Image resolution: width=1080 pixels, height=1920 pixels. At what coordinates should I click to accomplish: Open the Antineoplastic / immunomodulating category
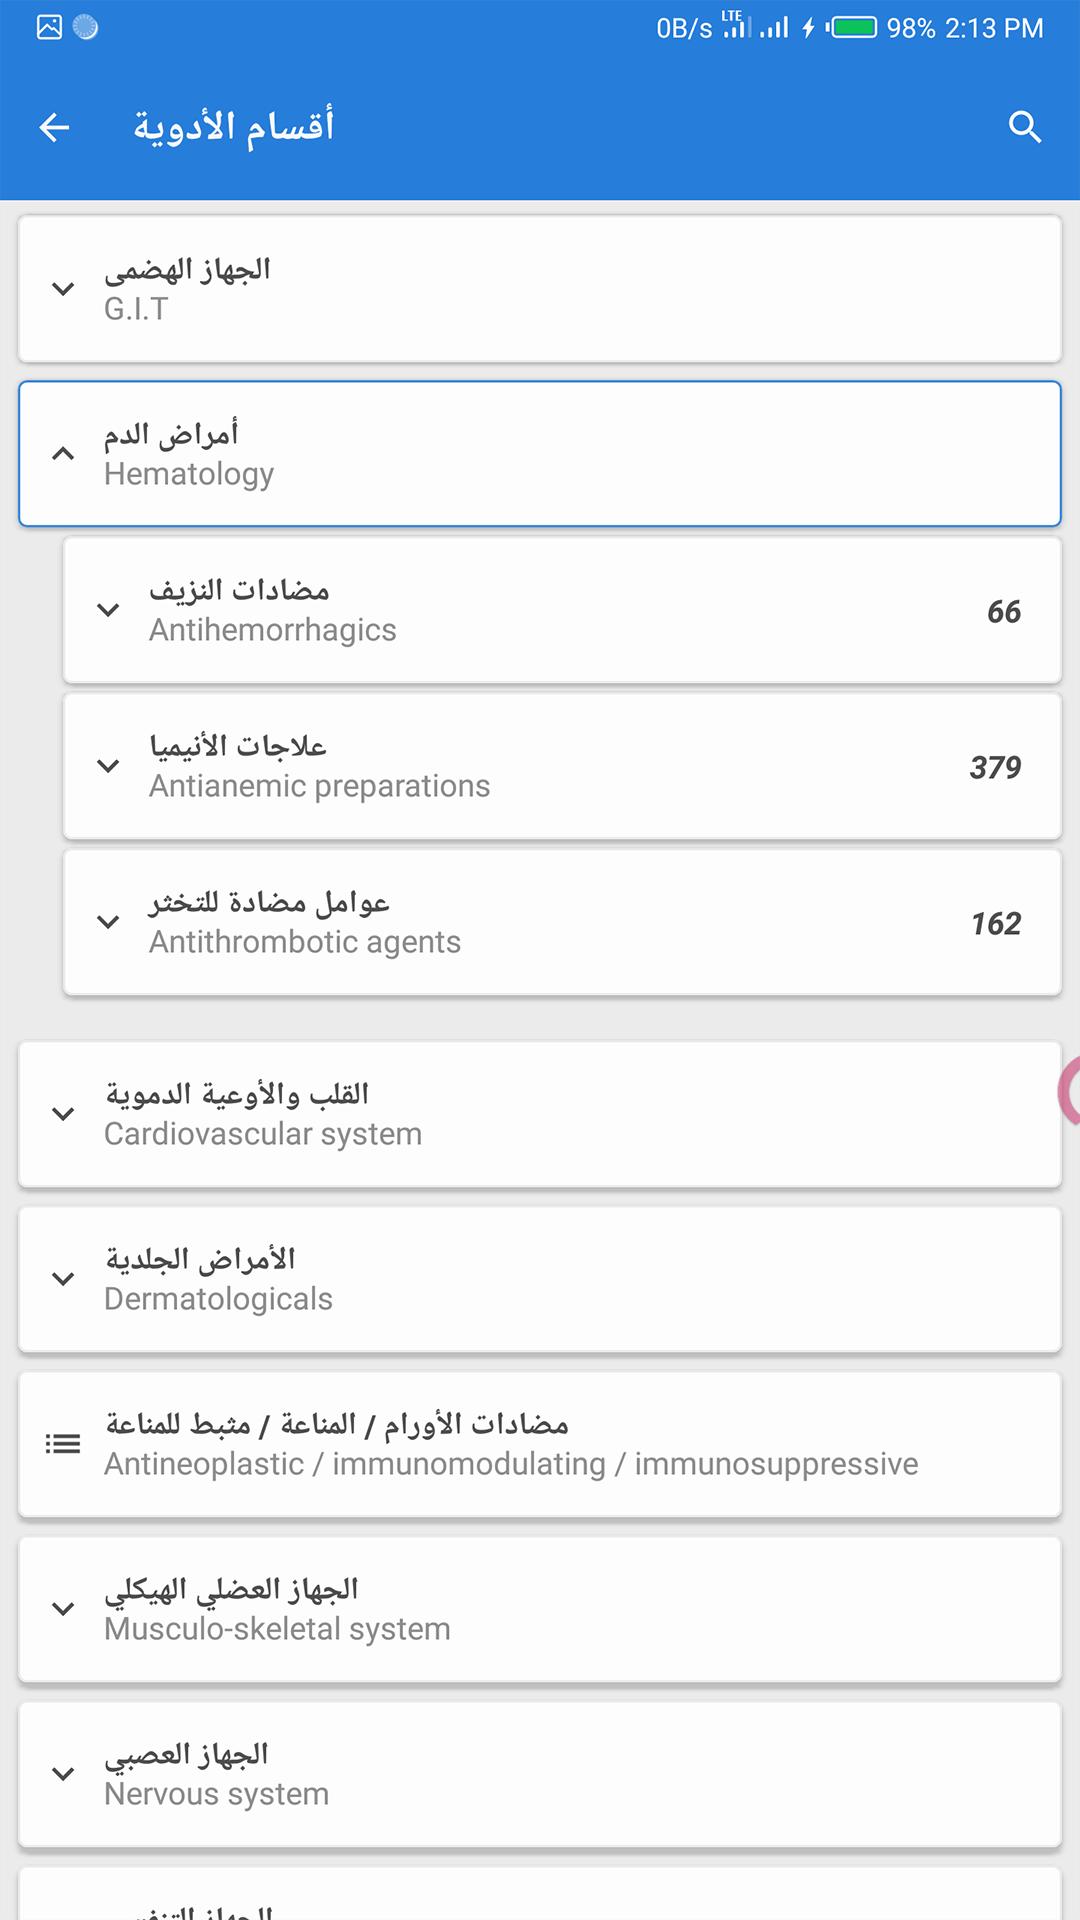pos(510,1444)
